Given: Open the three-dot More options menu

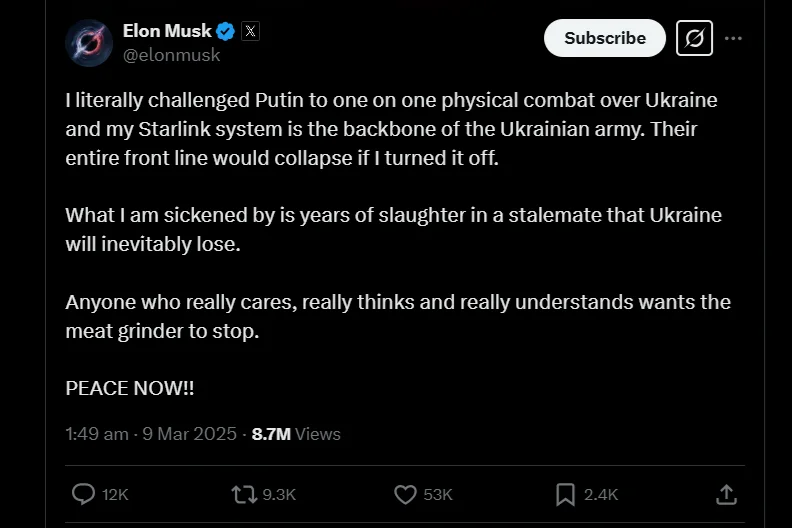Looking at the screenshot, I should (733, 38).
